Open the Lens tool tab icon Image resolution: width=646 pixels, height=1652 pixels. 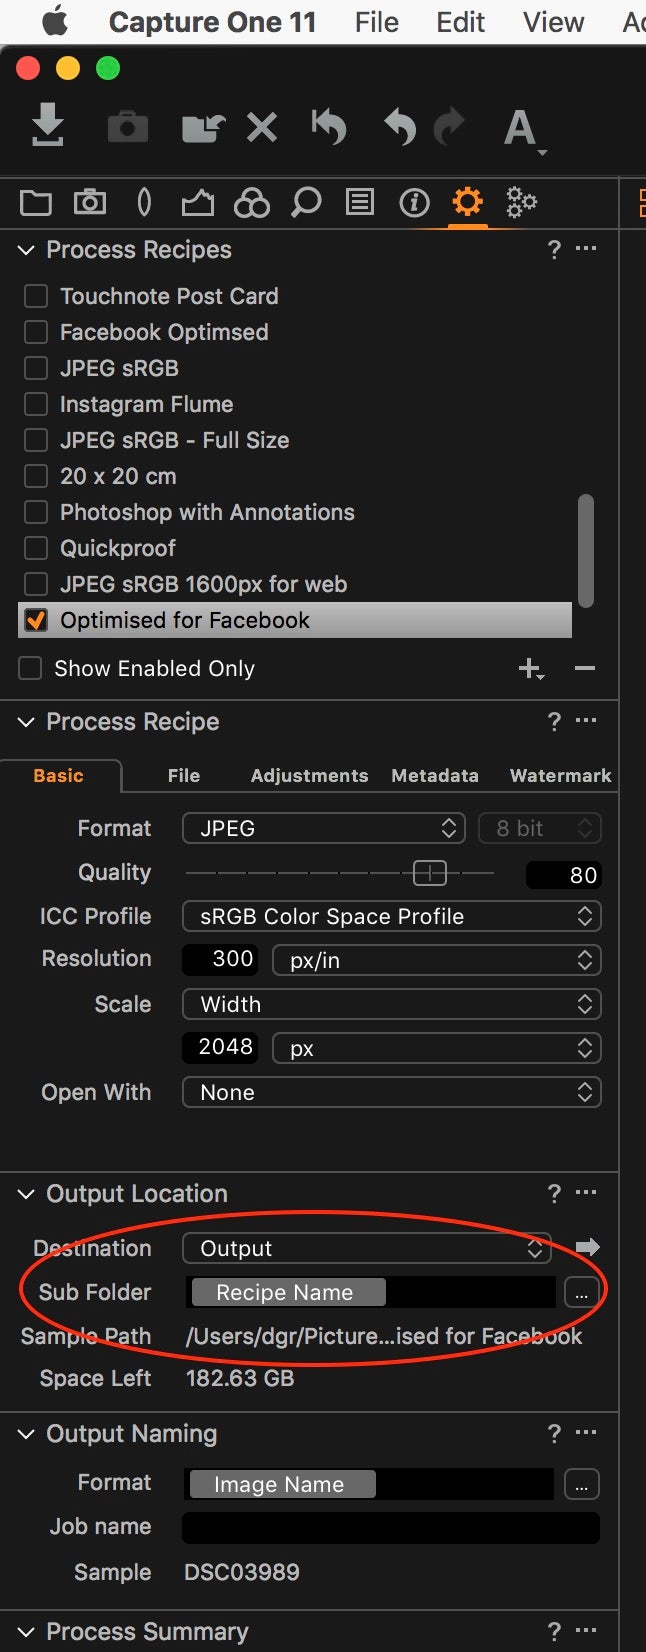[x=144, y=203]
